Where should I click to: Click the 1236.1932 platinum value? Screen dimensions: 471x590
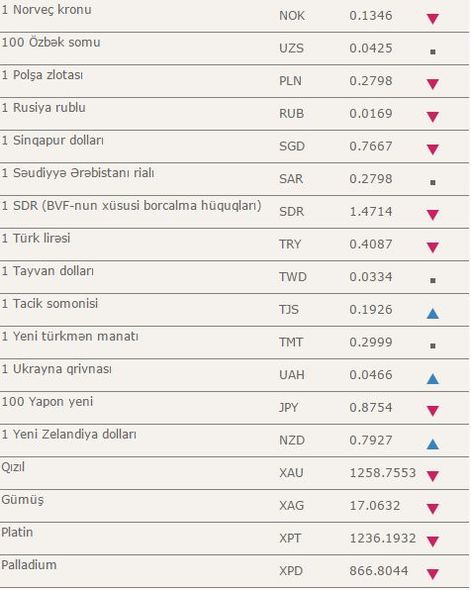click(383, 538)
